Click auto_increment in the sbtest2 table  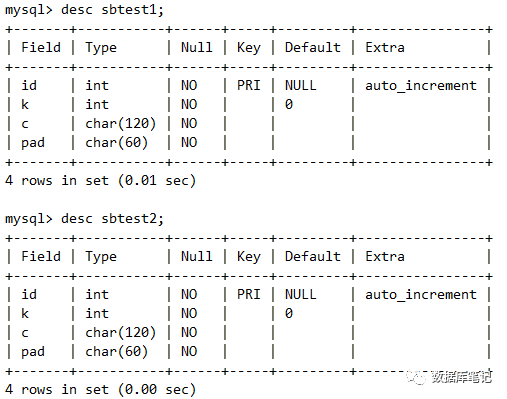click(421, 295)
